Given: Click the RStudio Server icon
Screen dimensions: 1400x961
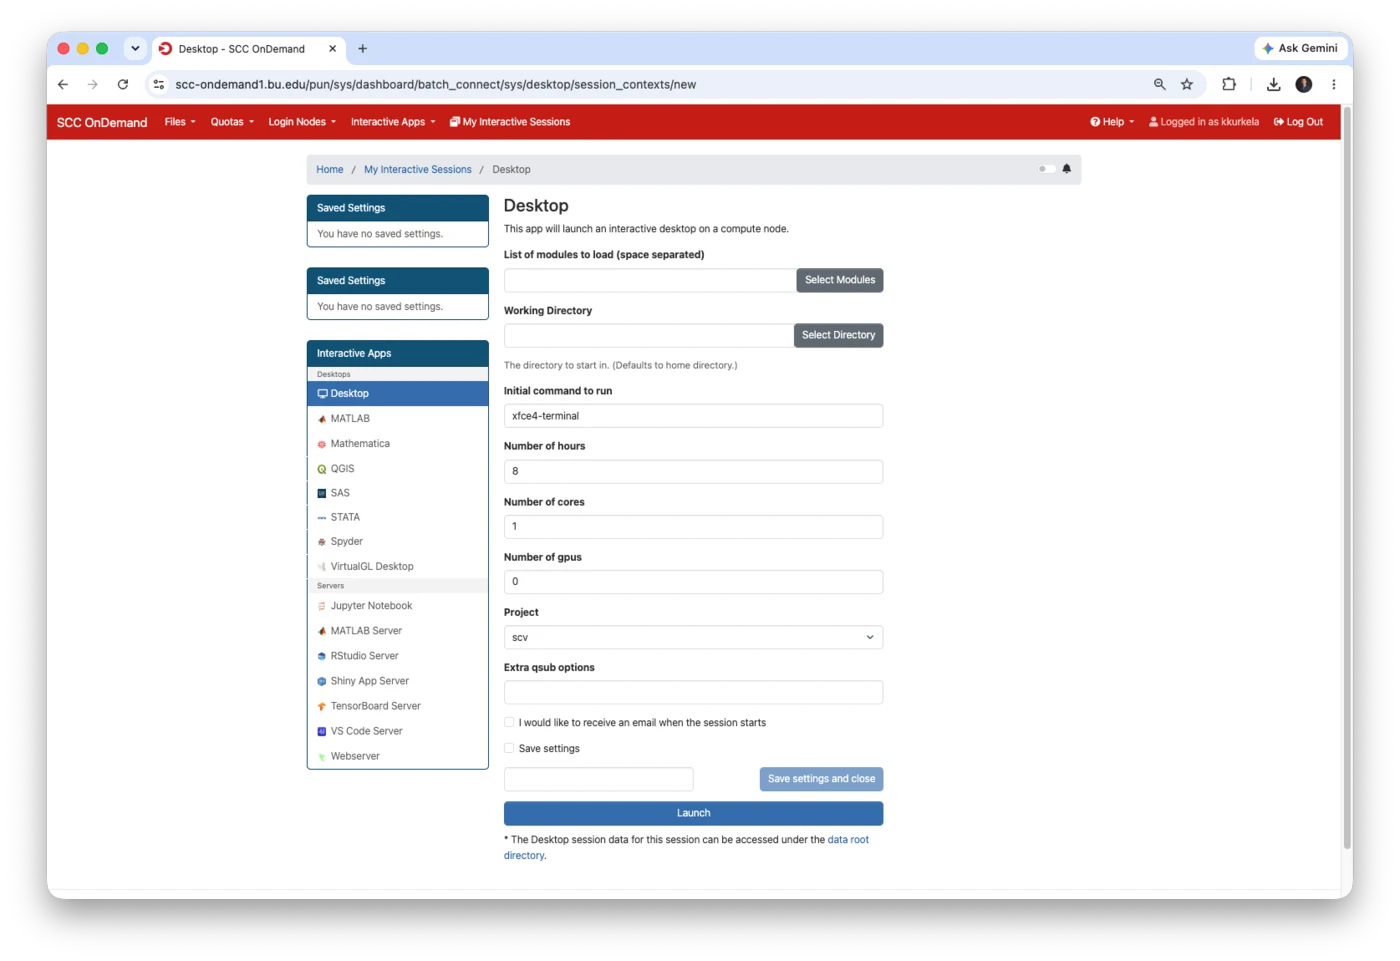Looking at the screenshot, I should 322,656.
